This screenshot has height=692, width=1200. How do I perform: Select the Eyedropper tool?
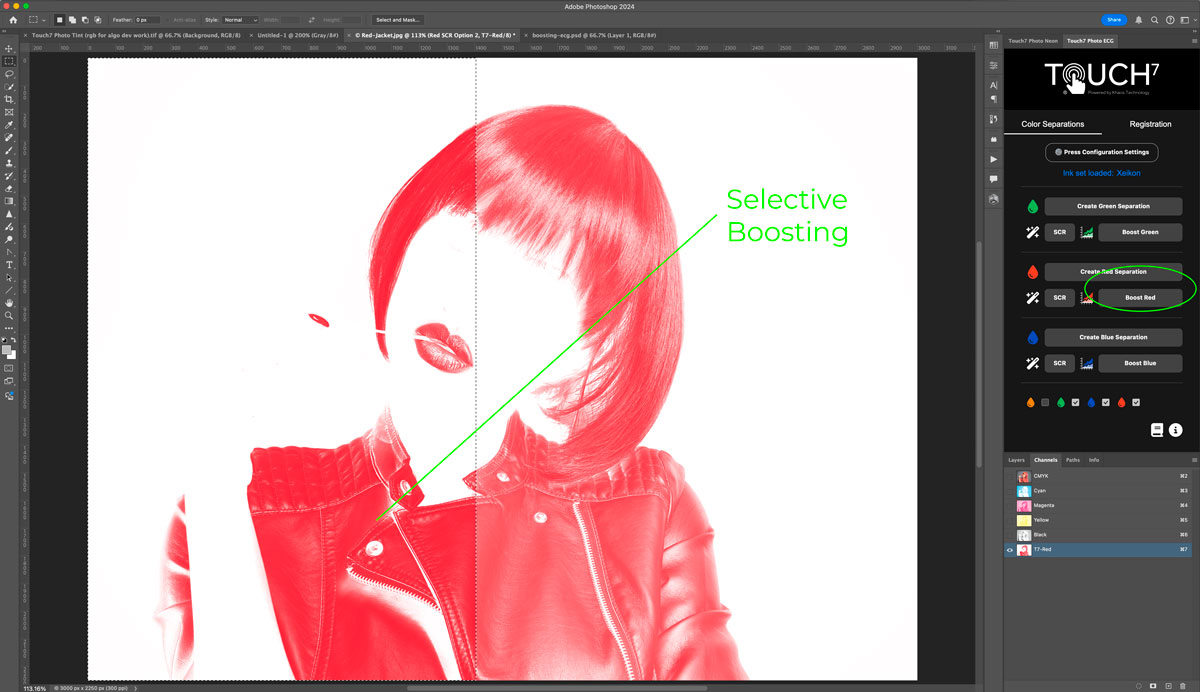click(9, 125)
